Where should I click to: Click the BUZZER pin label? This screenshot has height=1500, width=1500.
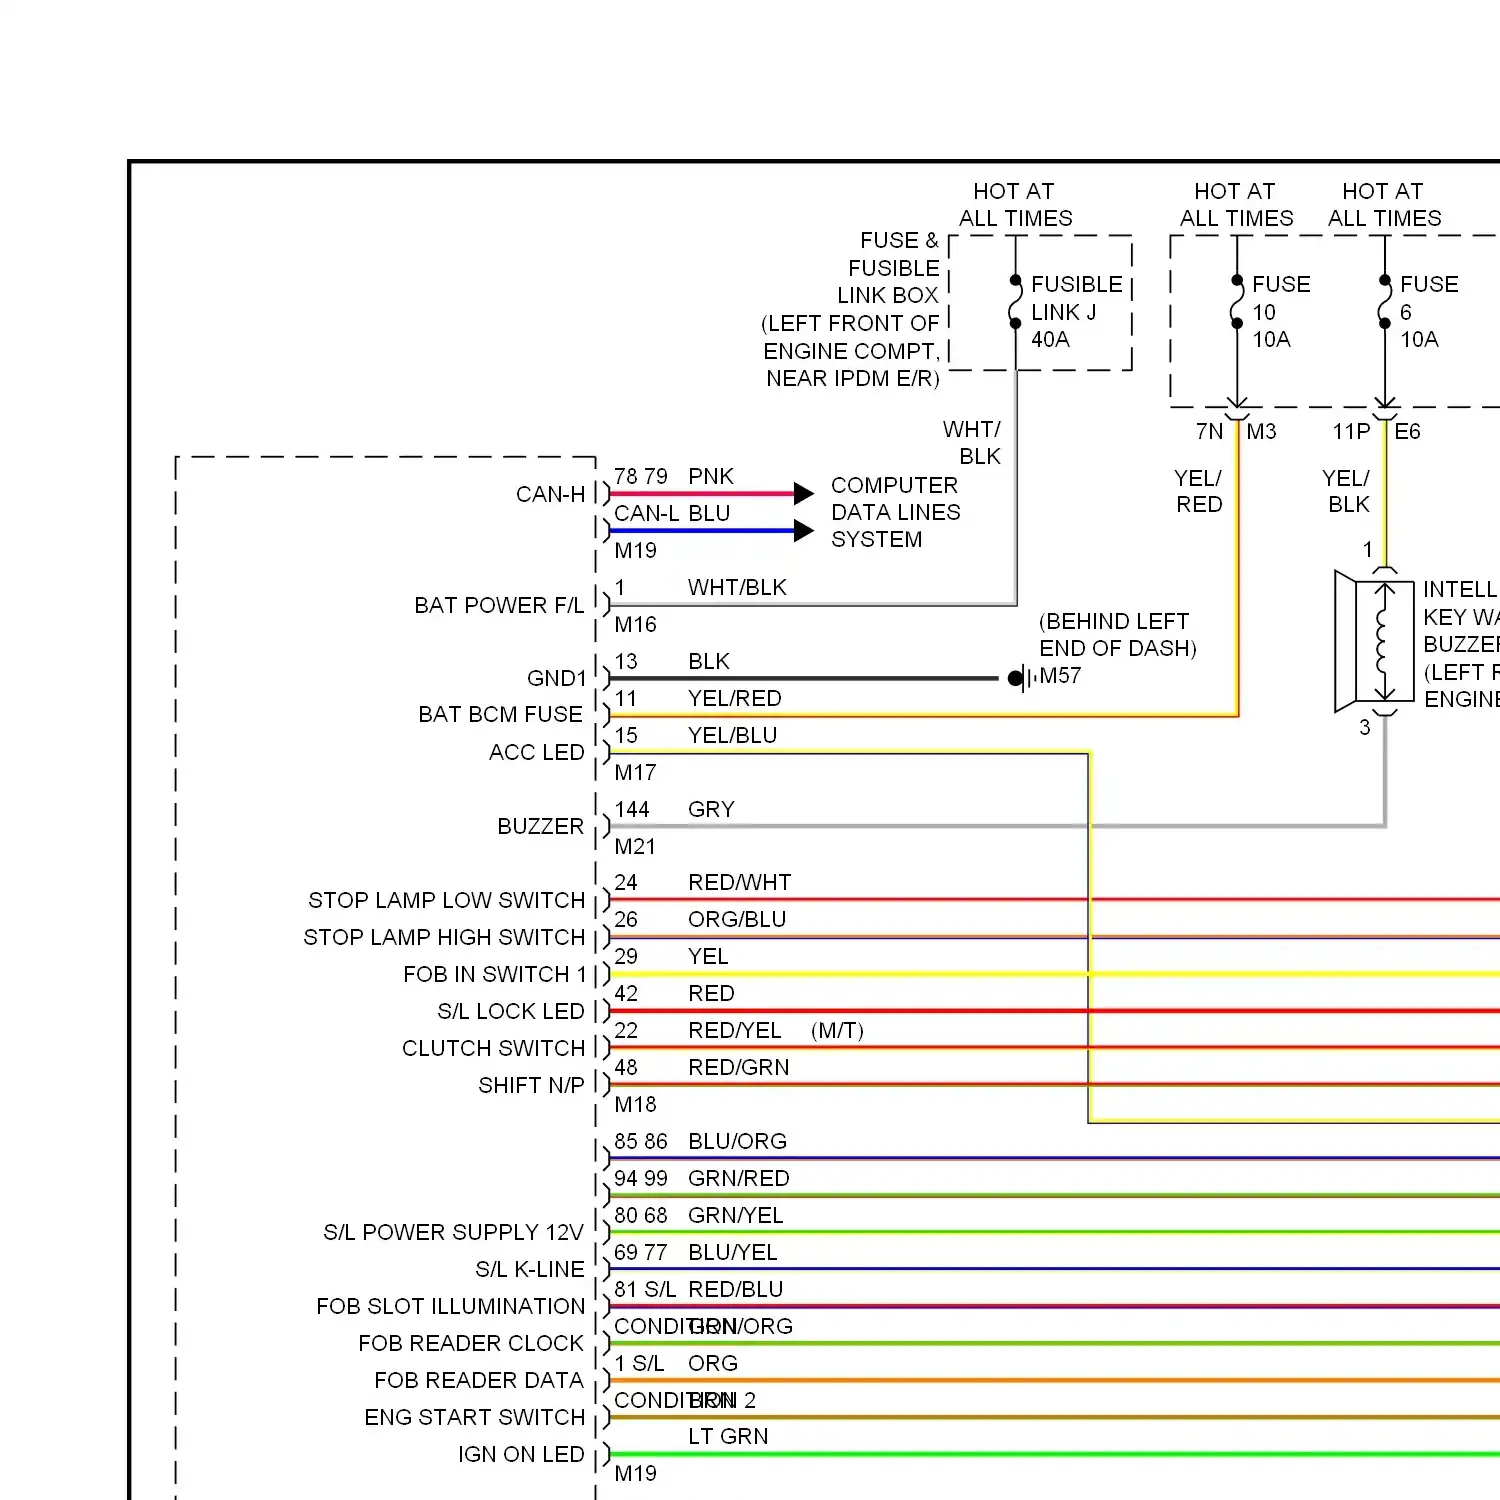point(540,826)
